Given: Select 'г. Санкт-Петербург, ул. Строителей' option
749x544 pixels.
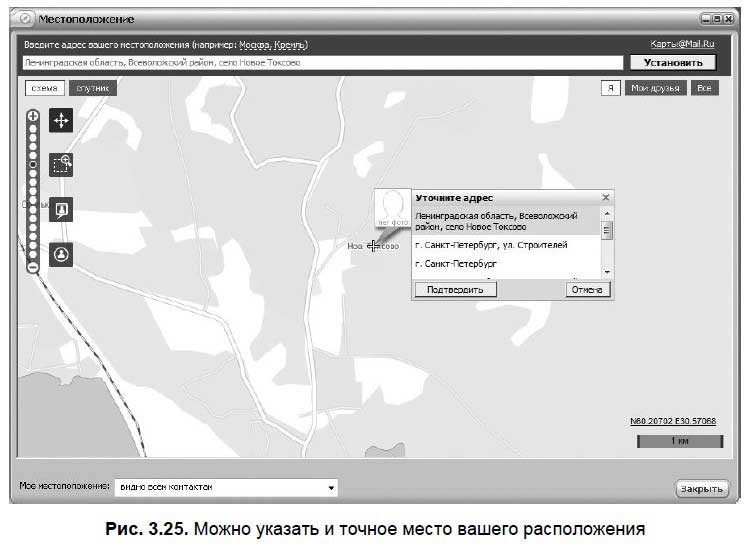Looking at the screenshot, I should point(506,245).
